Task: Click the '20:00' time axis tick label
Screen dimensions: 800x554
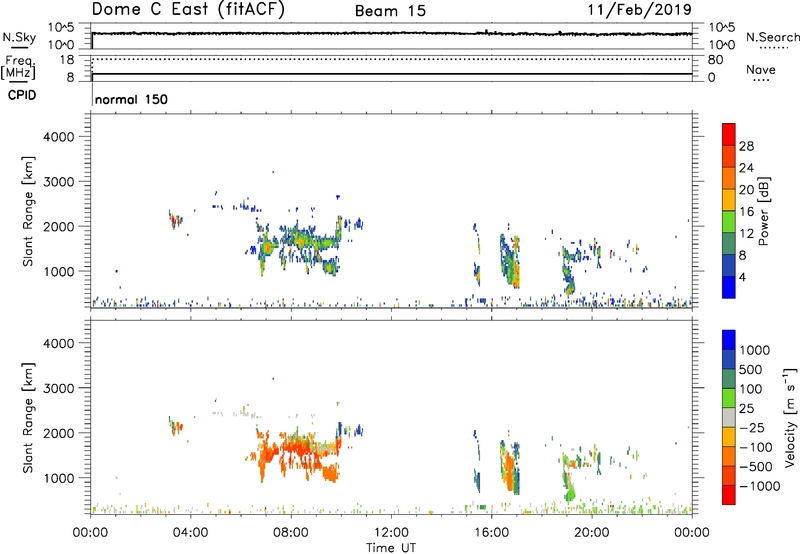Action: pyautogui.click(x=591, y=533)
